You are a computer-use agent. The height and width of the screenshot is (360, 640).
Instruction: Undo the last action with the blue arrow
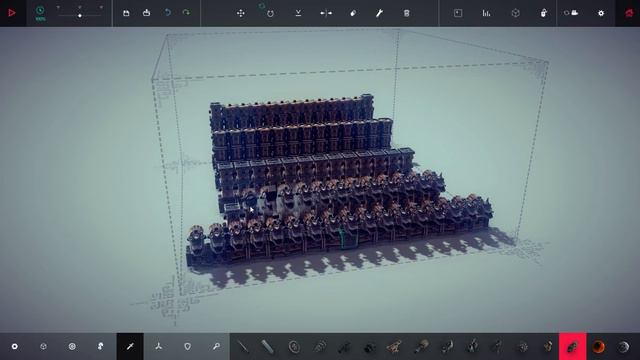[167, 13]
